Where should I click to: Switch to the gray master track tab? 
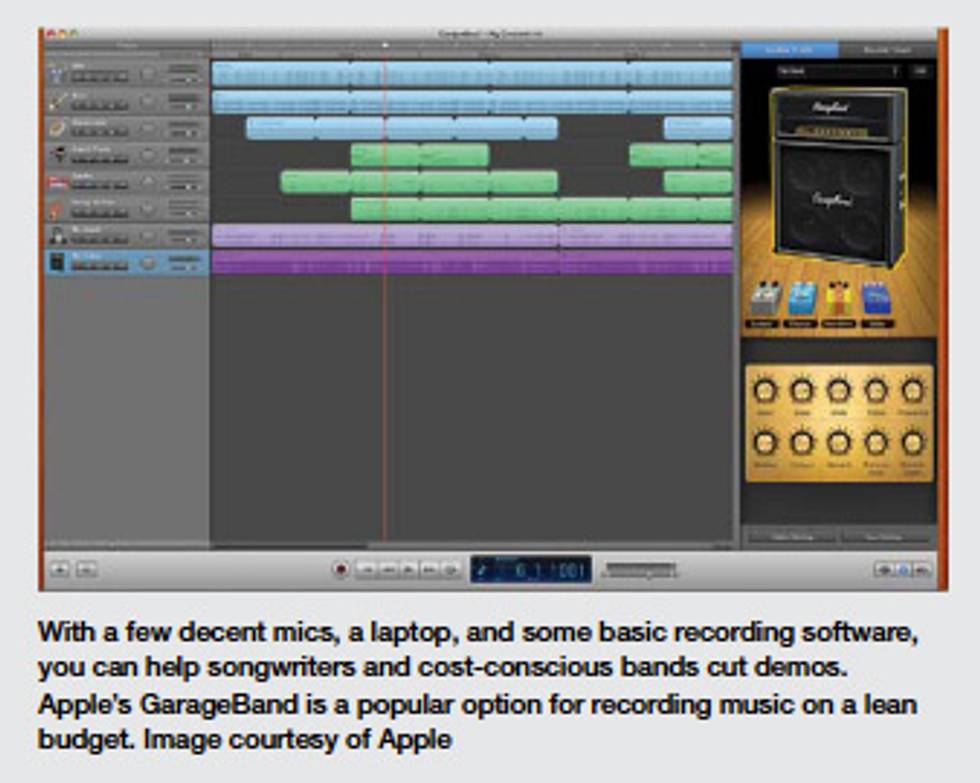click(888, 50)
